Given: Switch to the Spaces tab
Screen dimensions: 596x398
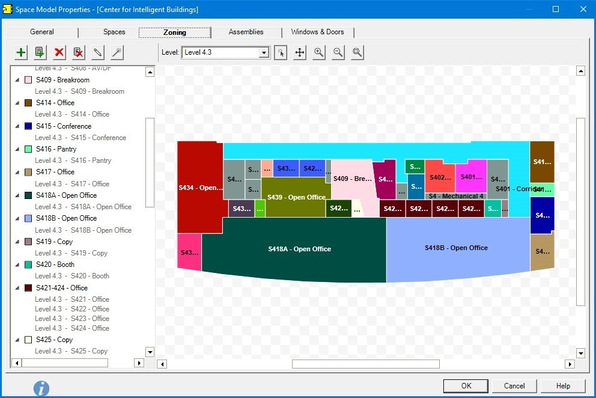Looking at the screenshot, I should (114, 32).
